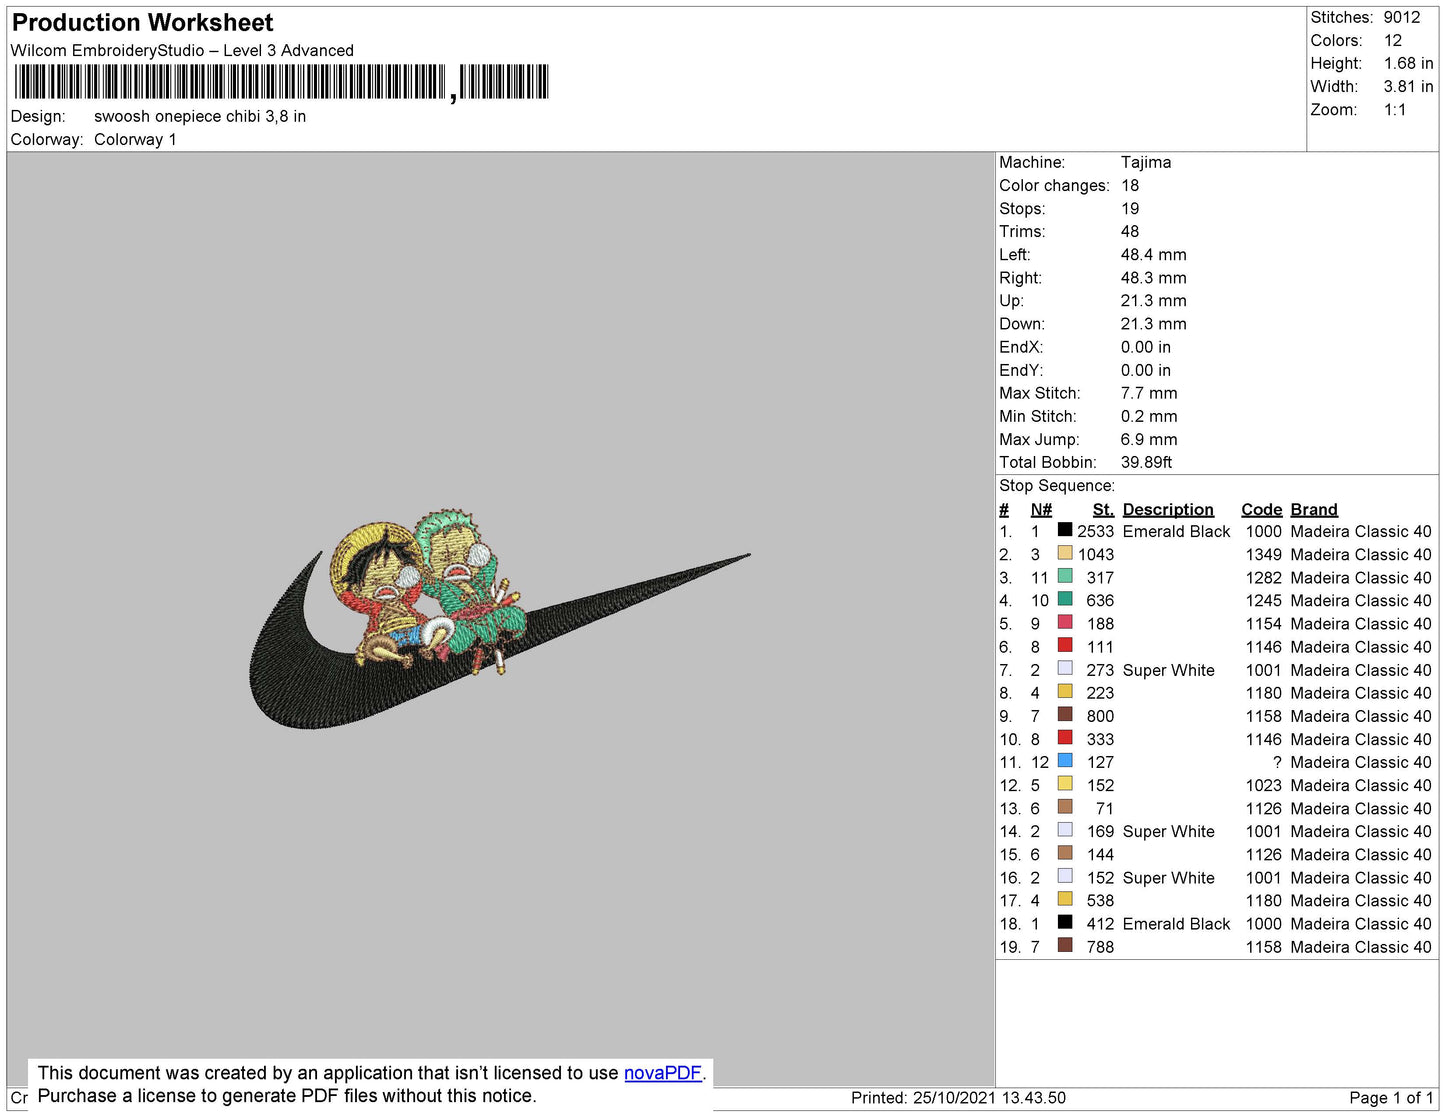The width and height of the screenshot is (1445, 1117).
Task: Click the teal swatch for code 1245
Action: click(1065, 599)
